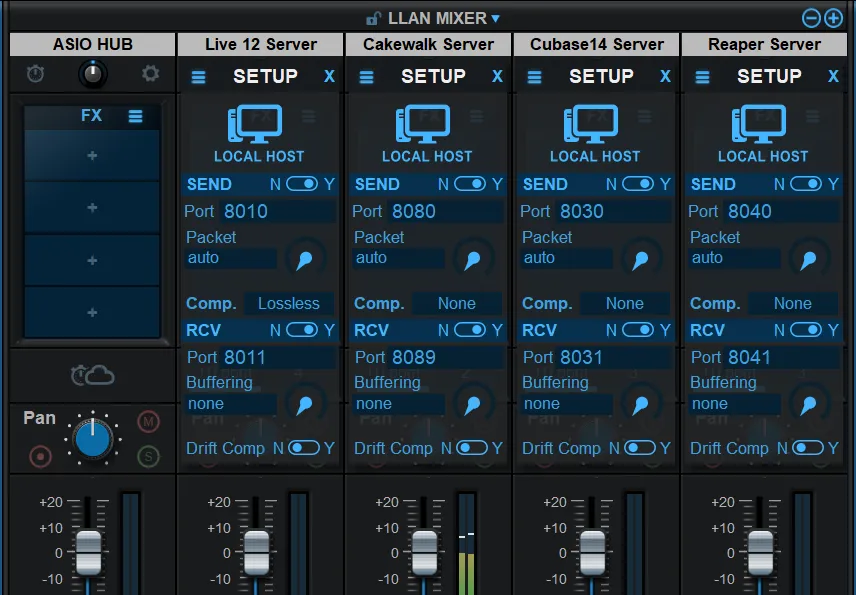The width and height of the screenshot is (856, 595).
Task: Select the Cakewalk Server channel header
Action: (429, 44)
